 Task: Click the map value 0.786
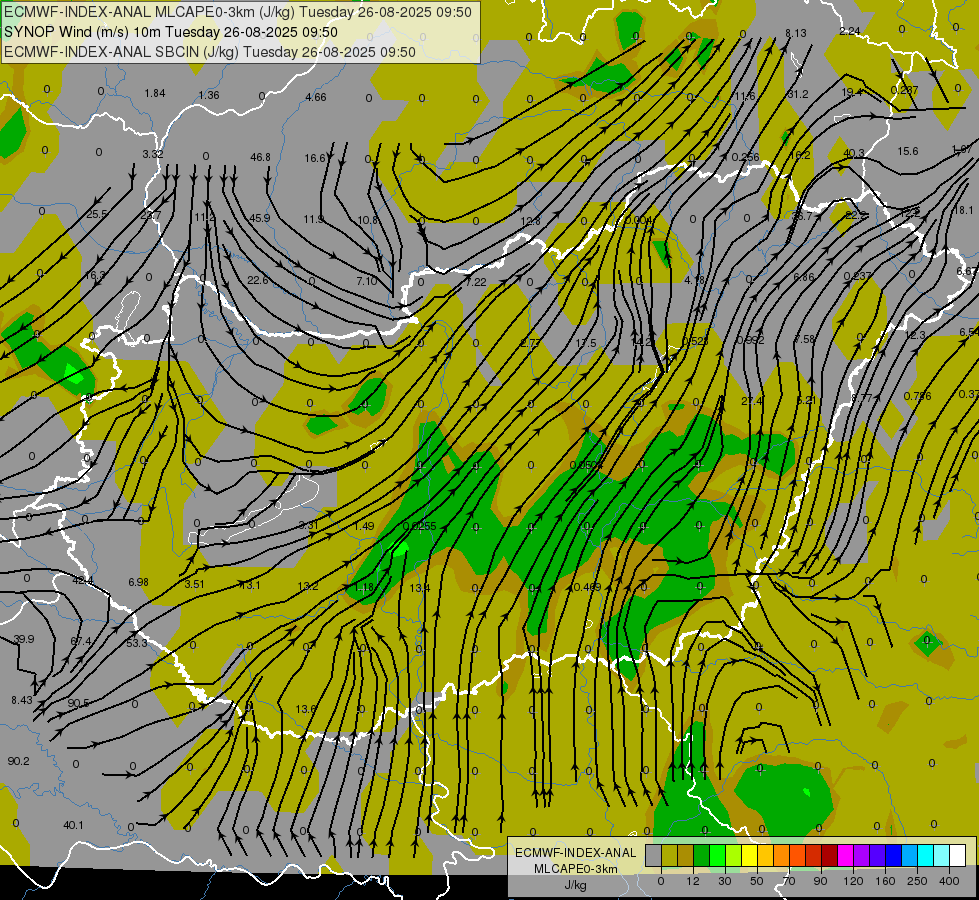point(917,397)
